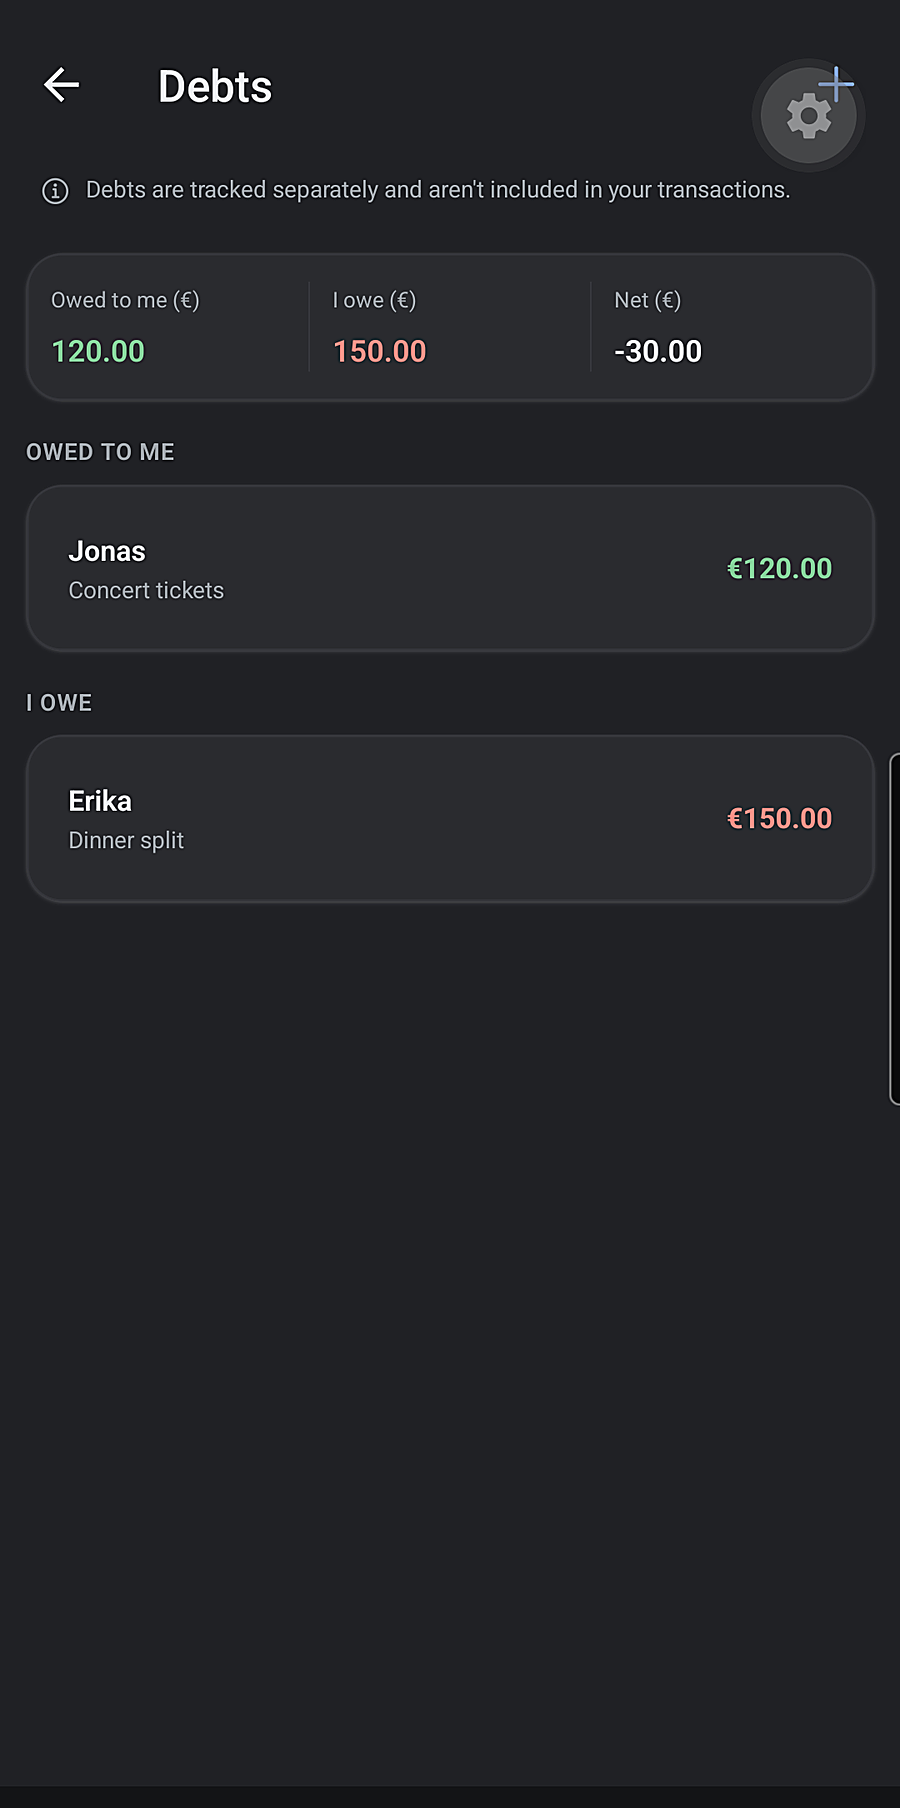This screenshot has height=1808, width=900.
Task: Add a new debt with plus icon
Action: pyautogui.click(x=837, y=84)
